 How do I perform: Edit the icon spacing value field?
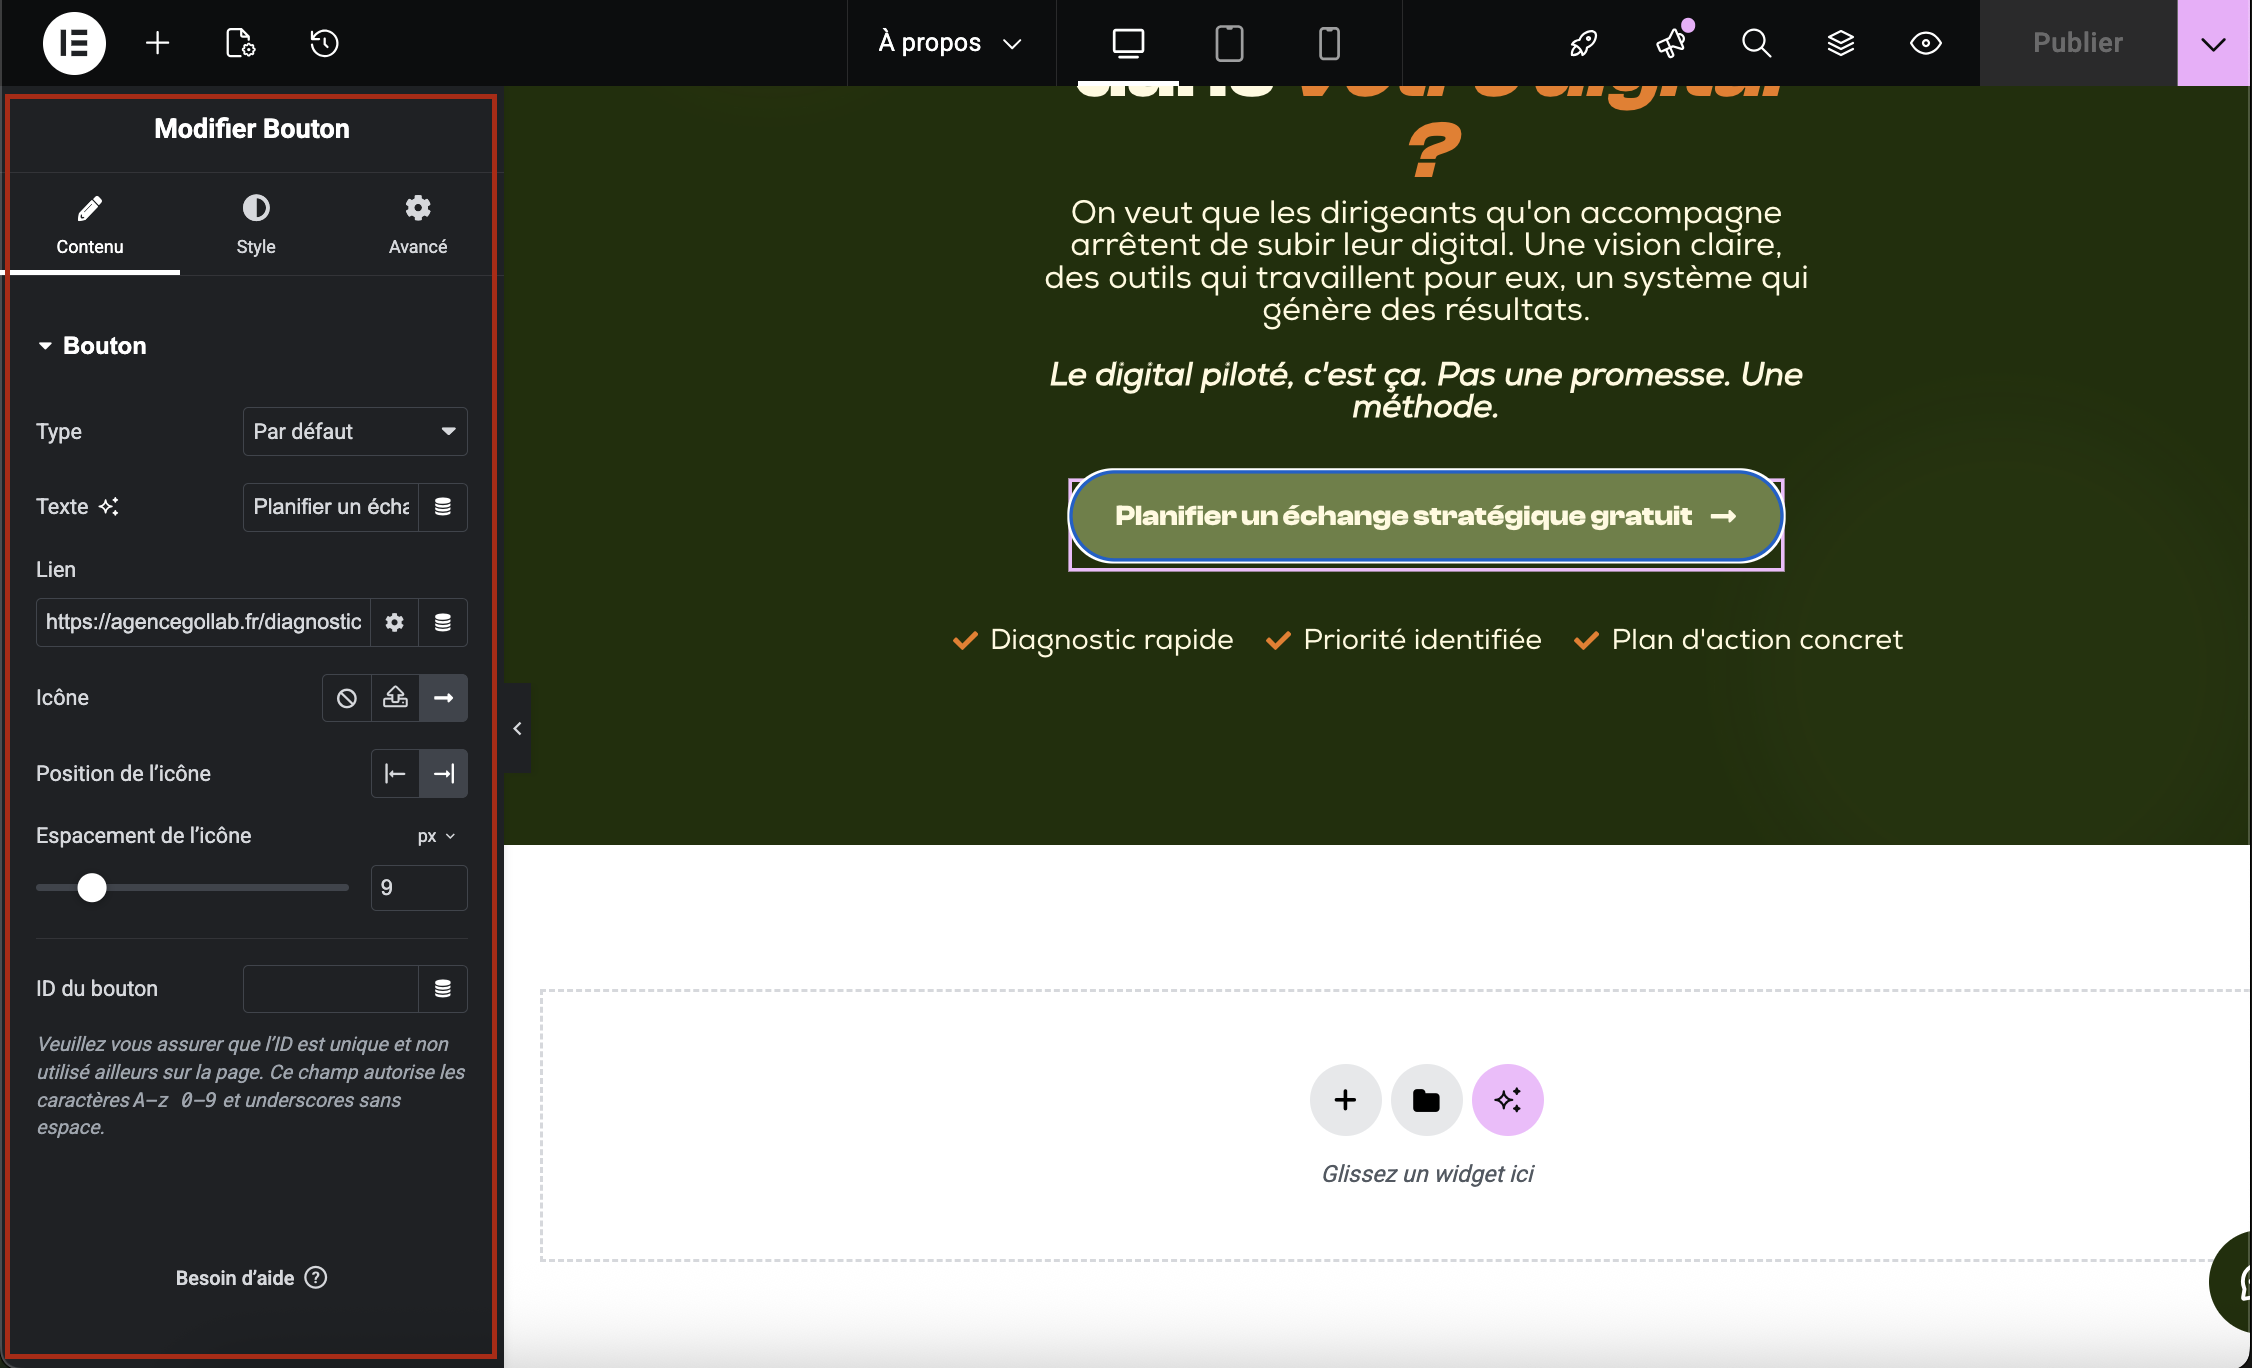click(x=419, y=888)
